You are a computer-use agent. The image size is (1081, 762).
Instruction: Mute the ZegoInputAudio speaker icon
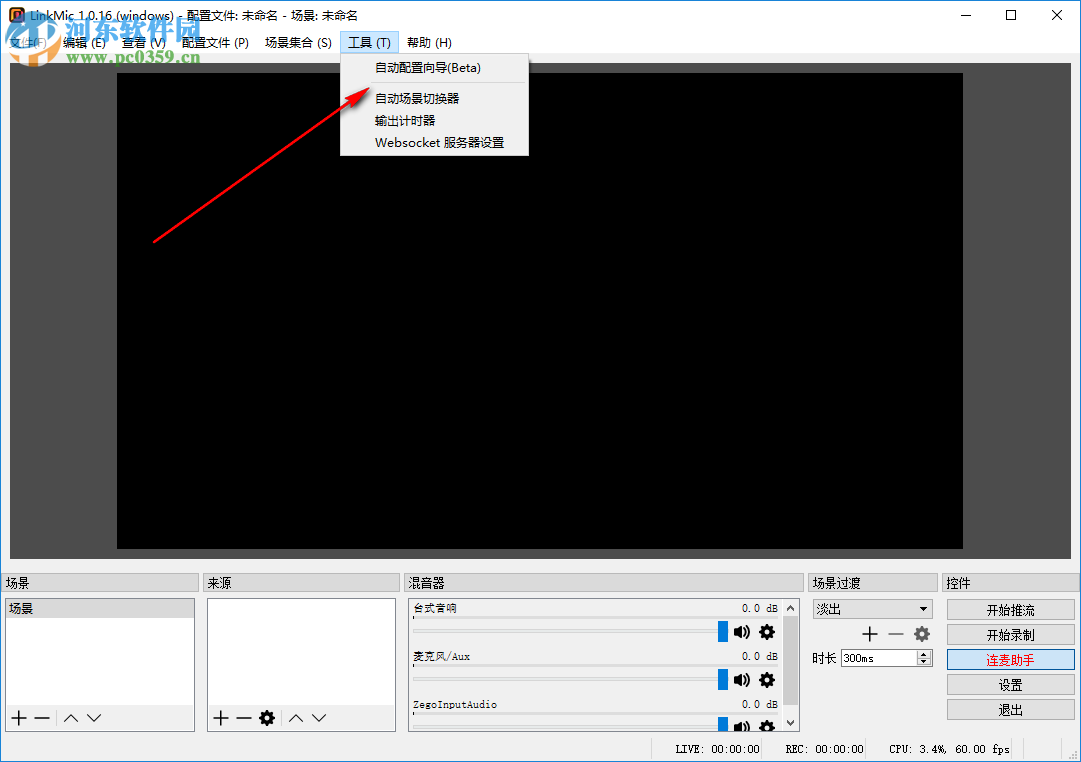click(742, 725)
